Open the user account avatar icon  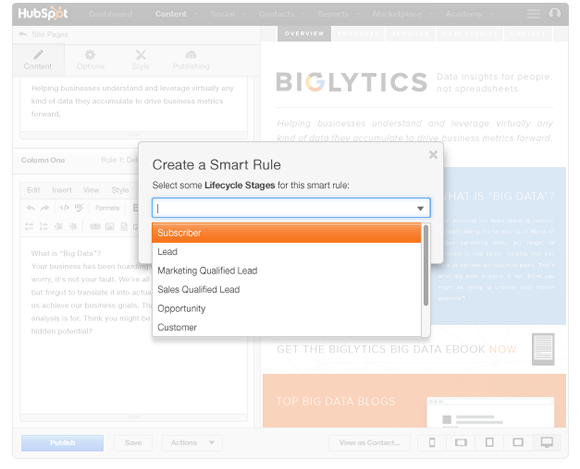[554, 13]
